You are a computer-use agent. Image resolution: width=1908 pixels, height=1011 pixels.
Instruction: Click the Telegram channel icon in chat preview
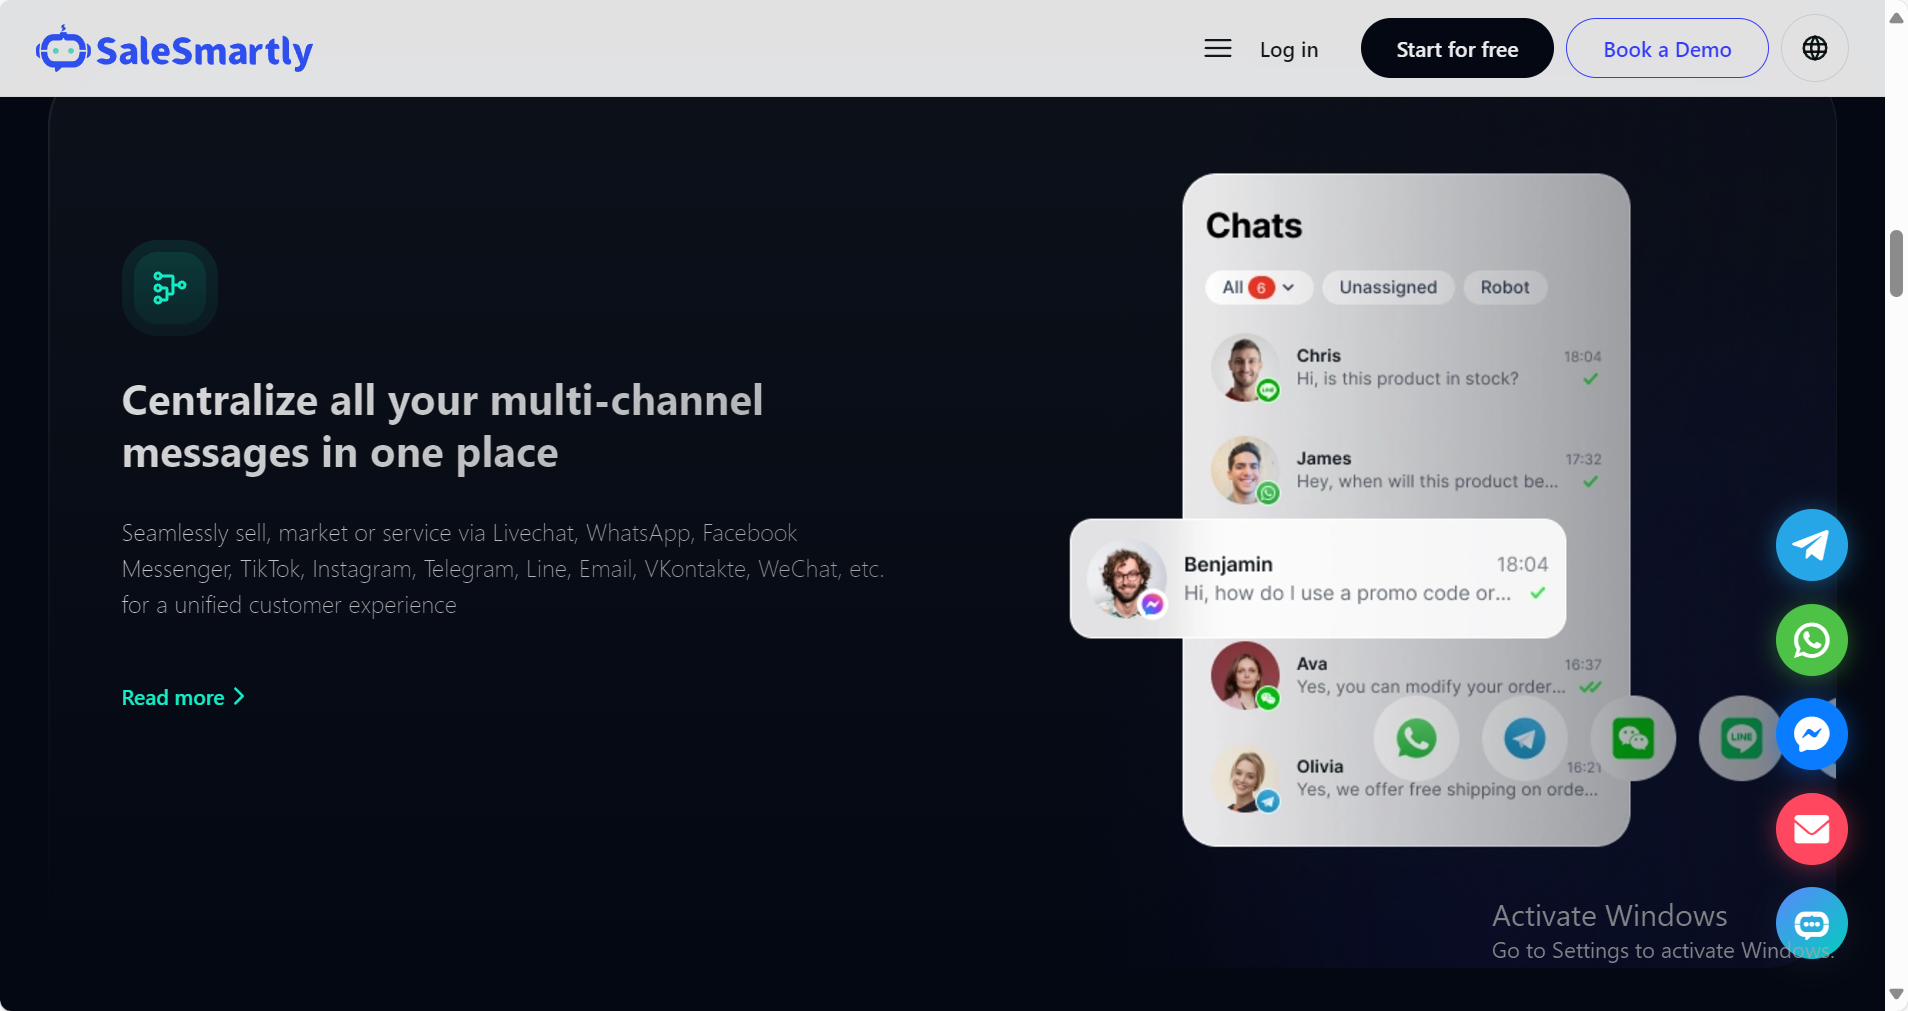coord(1524,739)
